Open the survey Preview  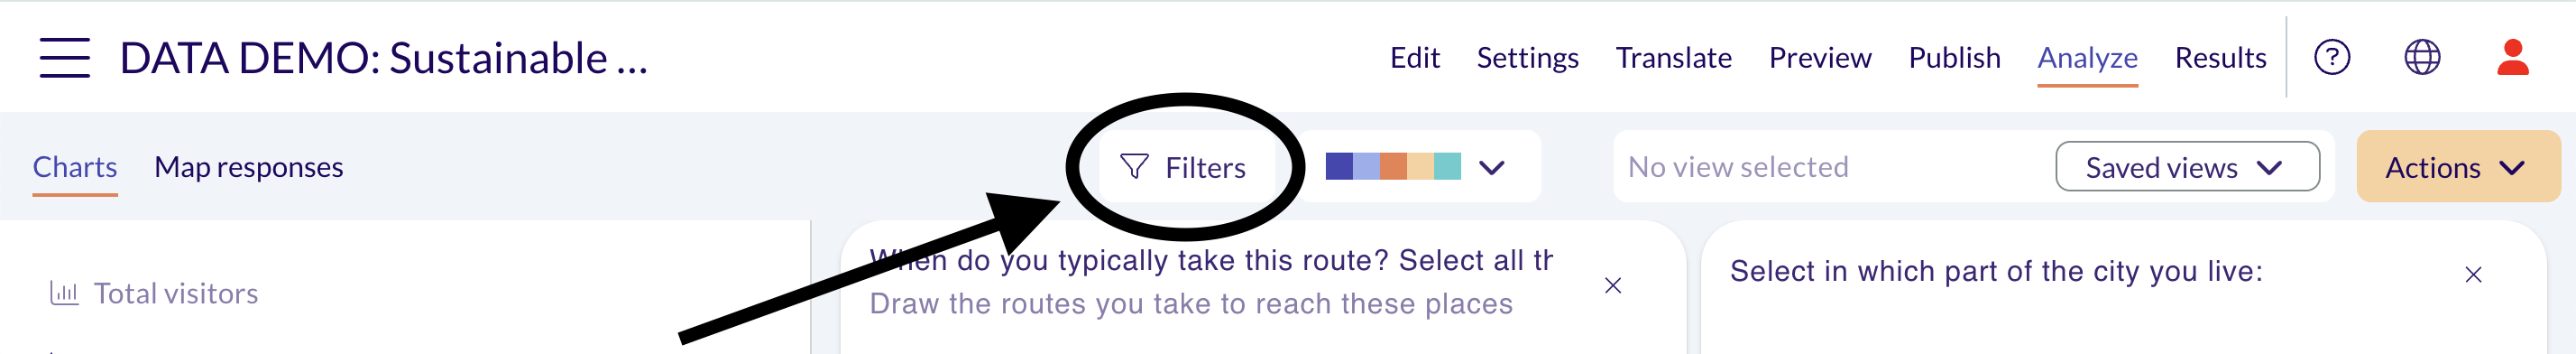(x=1819, y=58)
